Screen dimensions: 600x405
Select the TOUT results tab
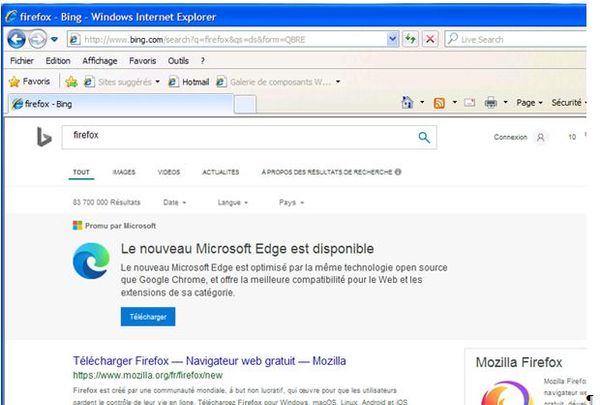(81, 172)
